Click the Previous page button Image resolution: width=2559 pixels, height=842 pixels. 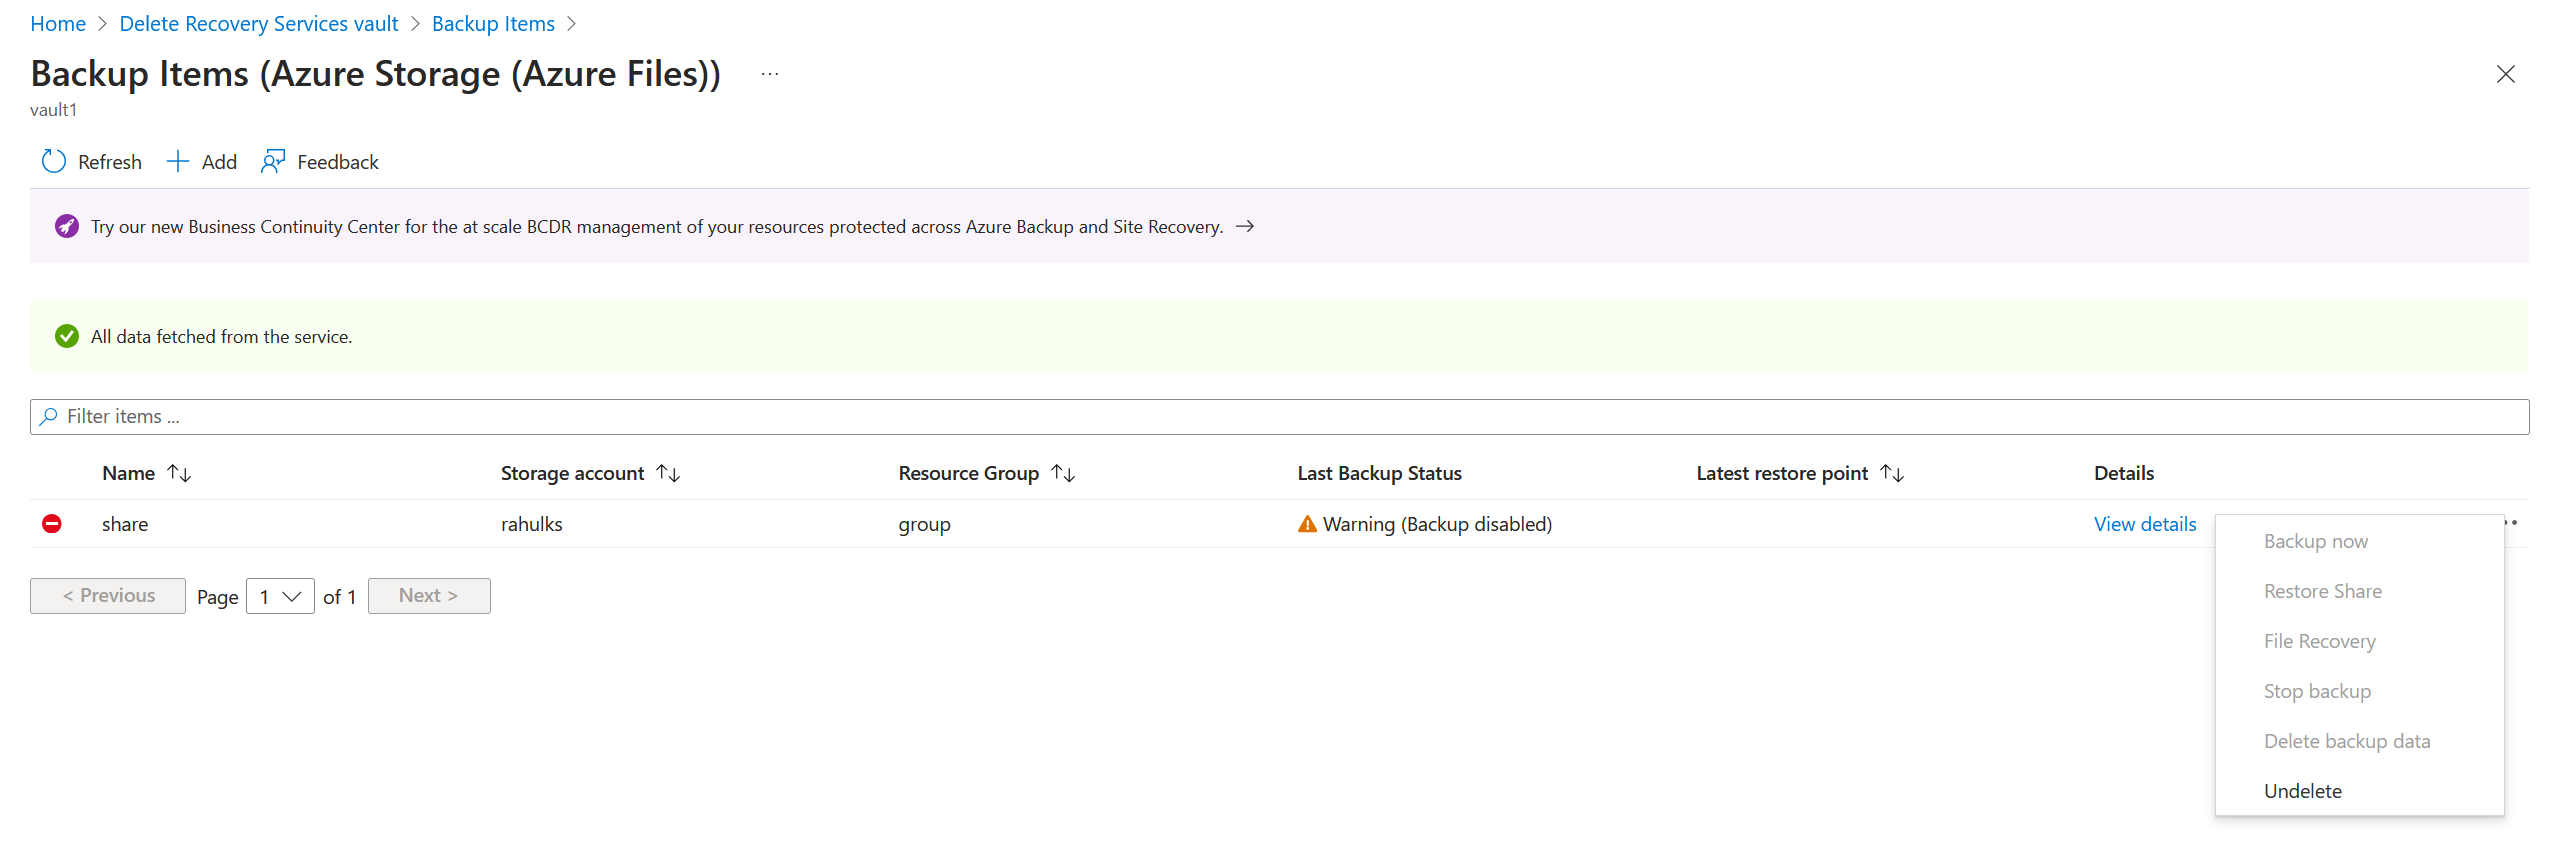point(108,596)
